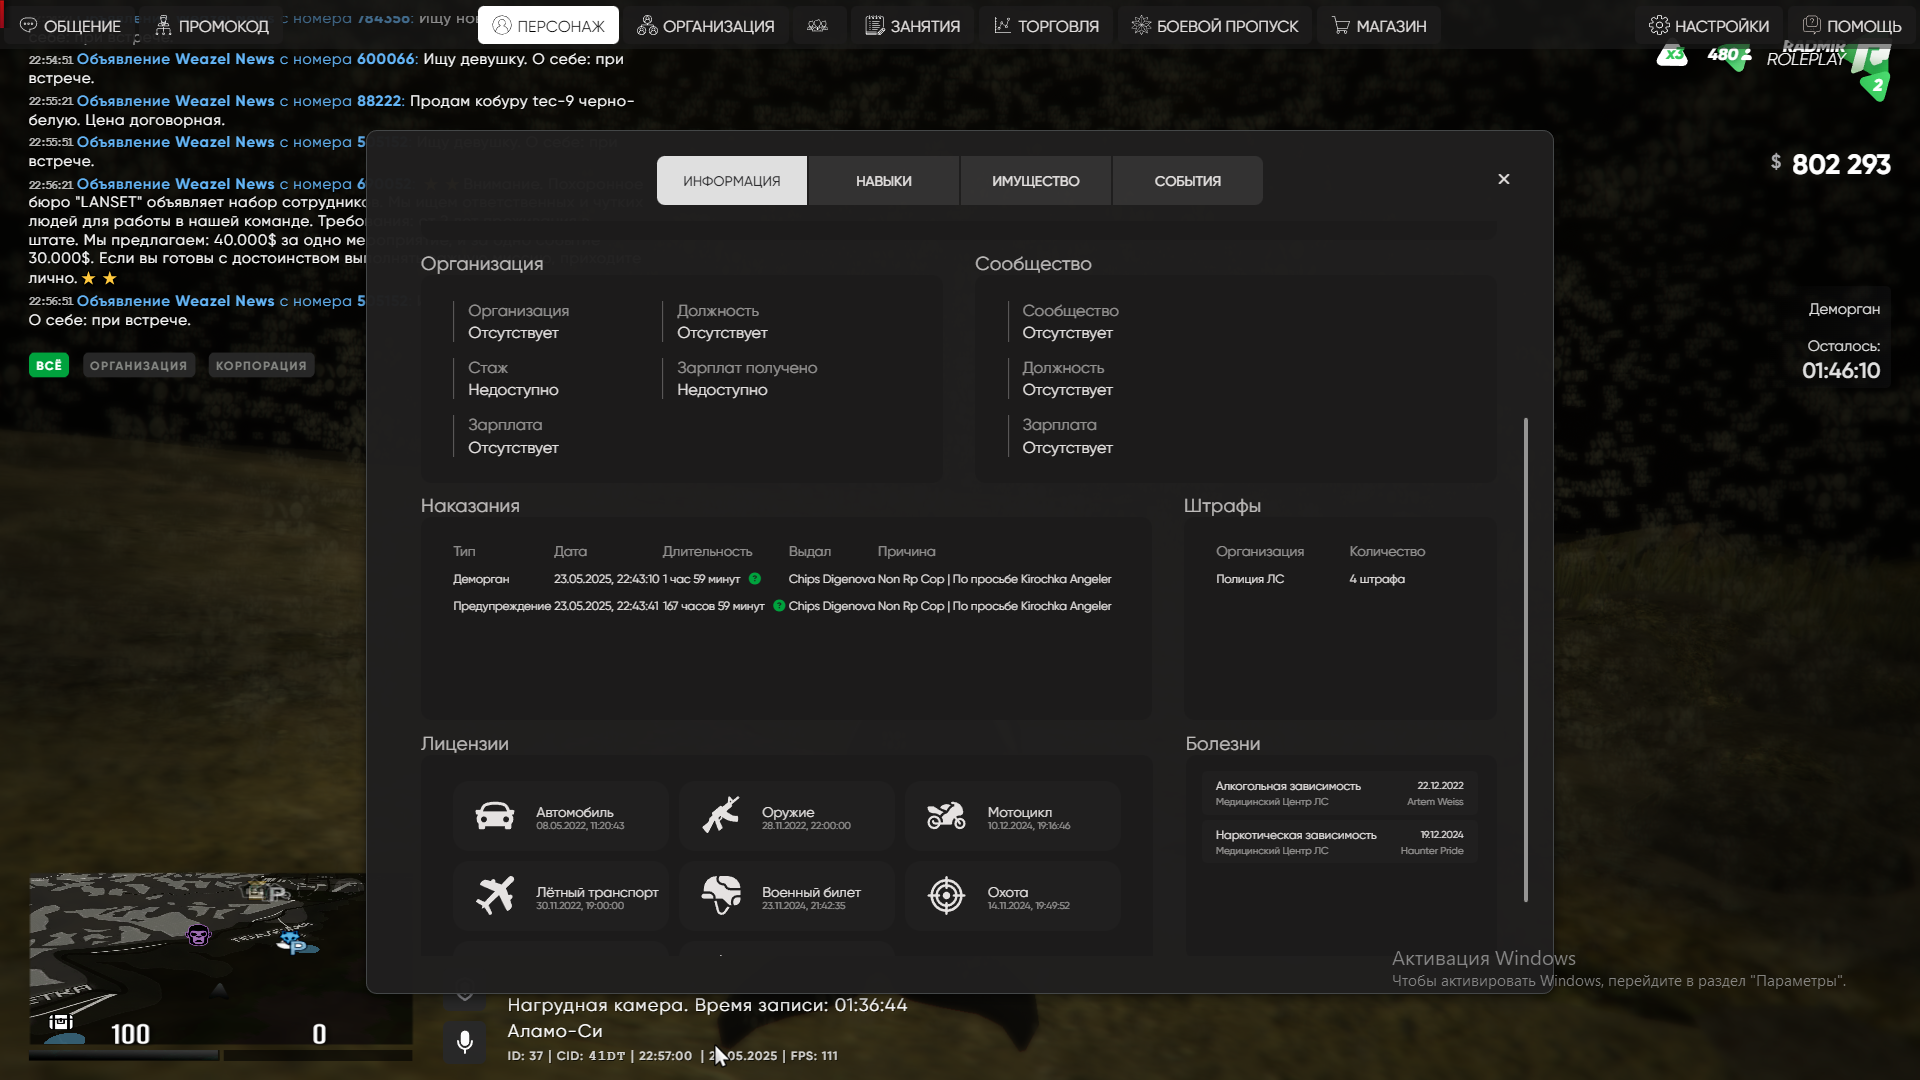This screenshot has height=1080, width=1920.
Task: Click the Промокод person icon
Action: [x=163, y=26]
